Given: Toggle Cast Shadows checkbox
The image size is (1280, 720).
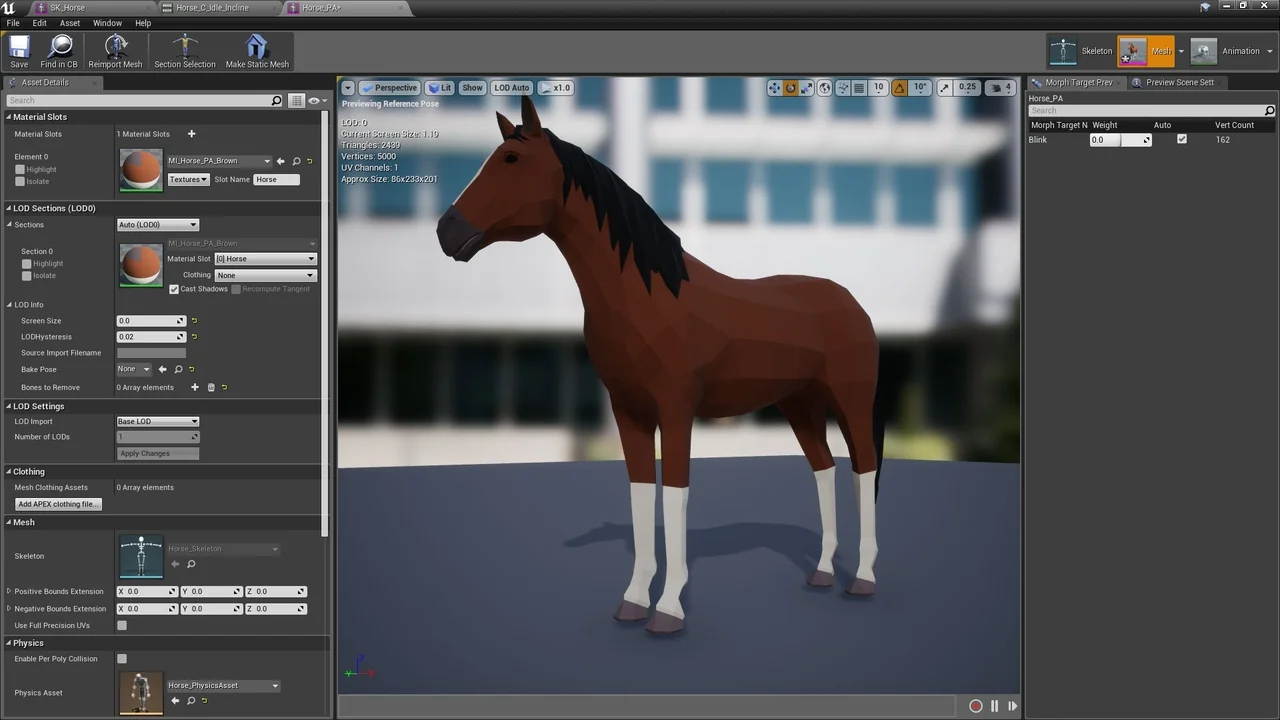Looking at the screenshot, I should tap(174, 289).
